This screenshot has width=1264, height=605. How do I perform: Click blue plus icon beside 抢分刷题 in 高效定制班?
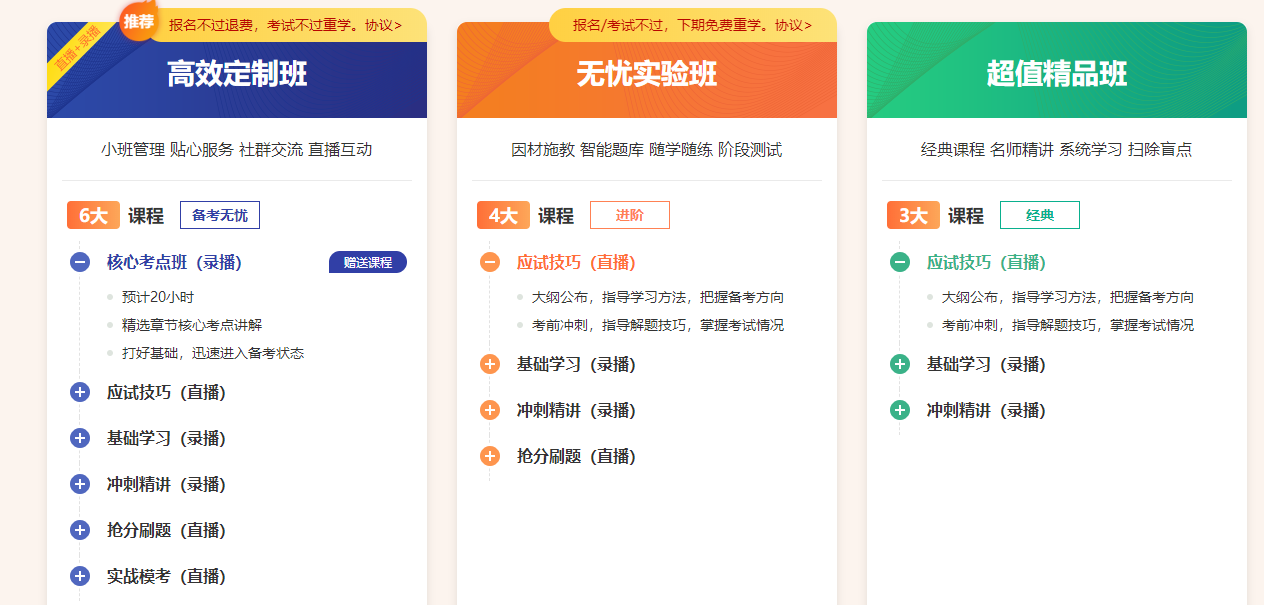pos(80,530)
